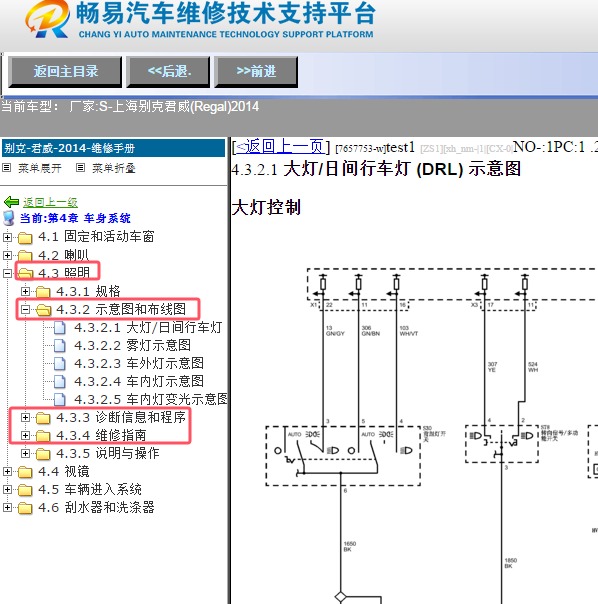
Task: Open 4.3.2.4 车内灯示意图 page
Action: coord(139,381)
